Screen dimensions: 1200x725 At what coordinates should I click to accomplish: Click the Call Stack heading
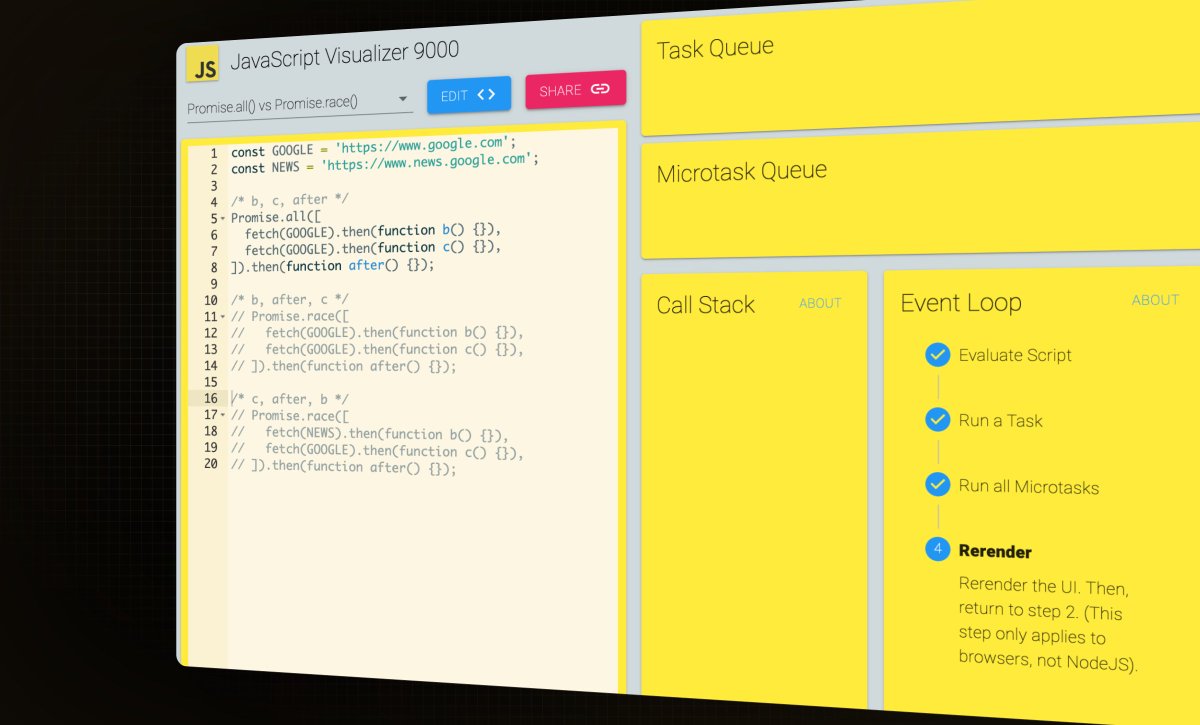click(705, 305)
